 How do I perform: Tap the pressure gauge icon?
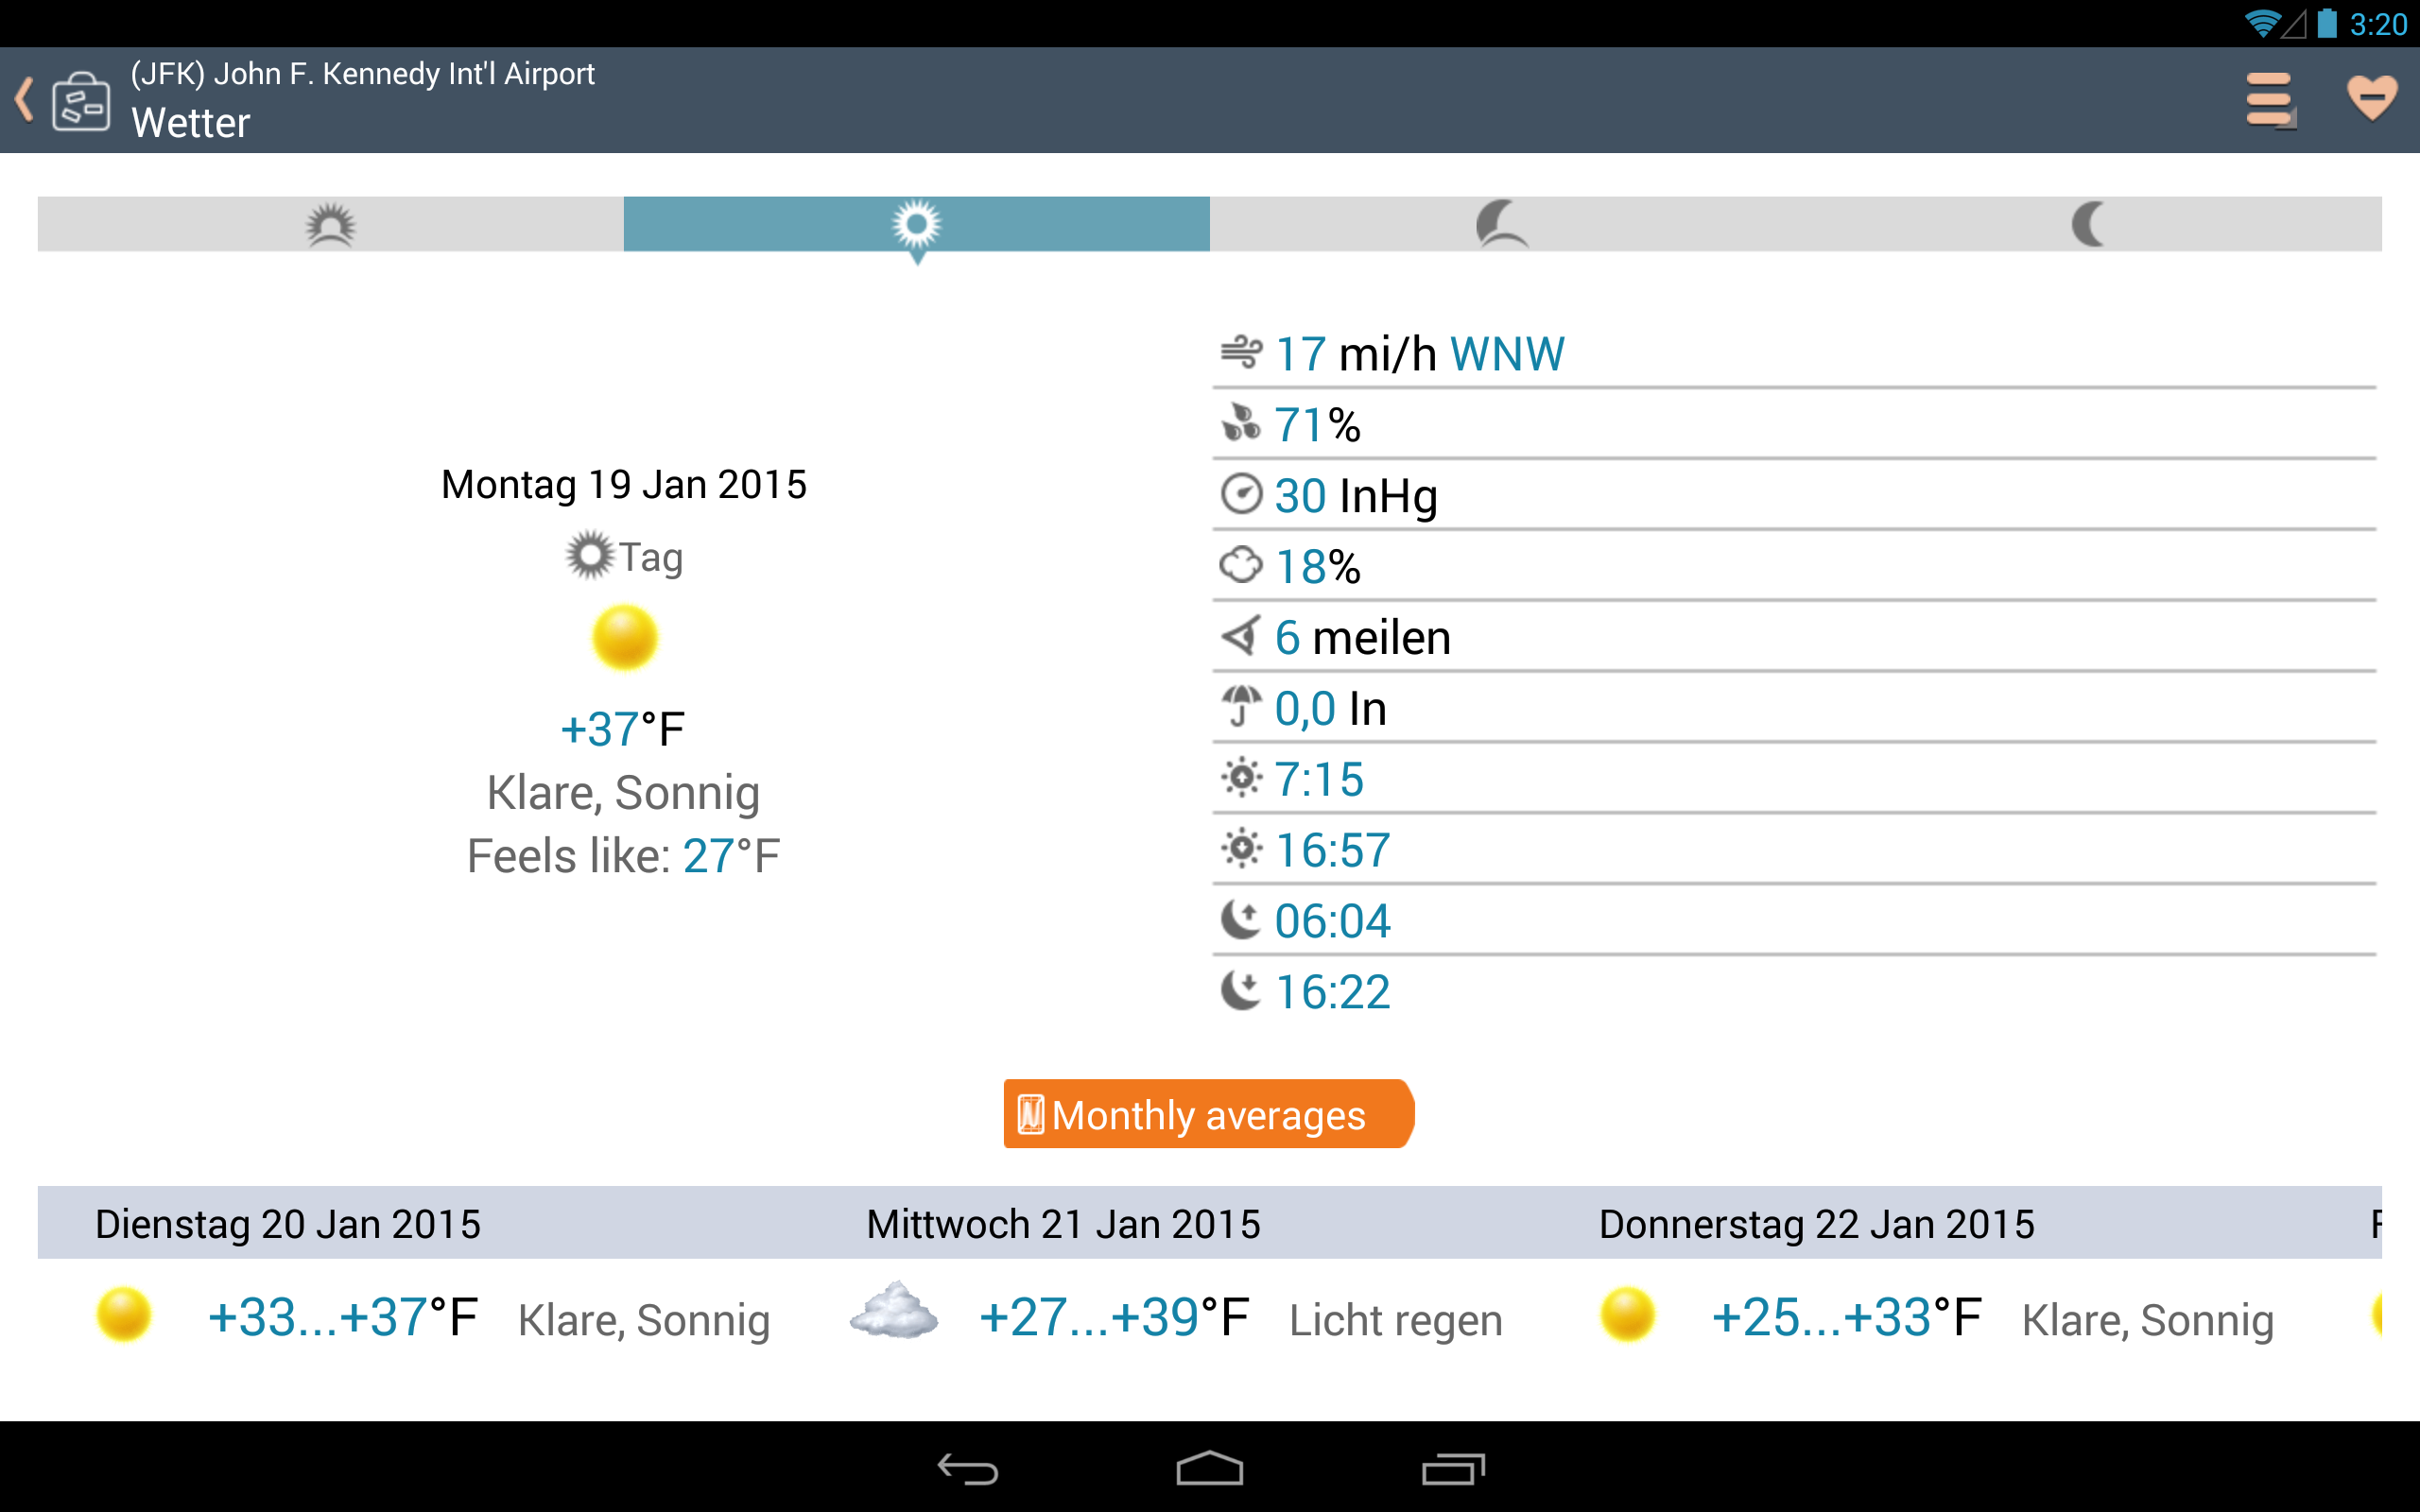[1241, 495]
